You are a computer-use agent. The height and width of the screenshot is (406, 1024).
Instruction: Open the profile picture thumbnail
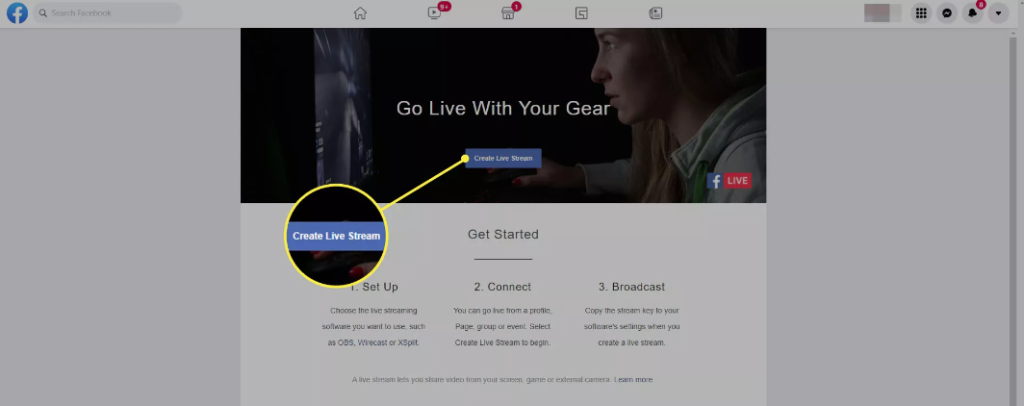click(882, 13)
